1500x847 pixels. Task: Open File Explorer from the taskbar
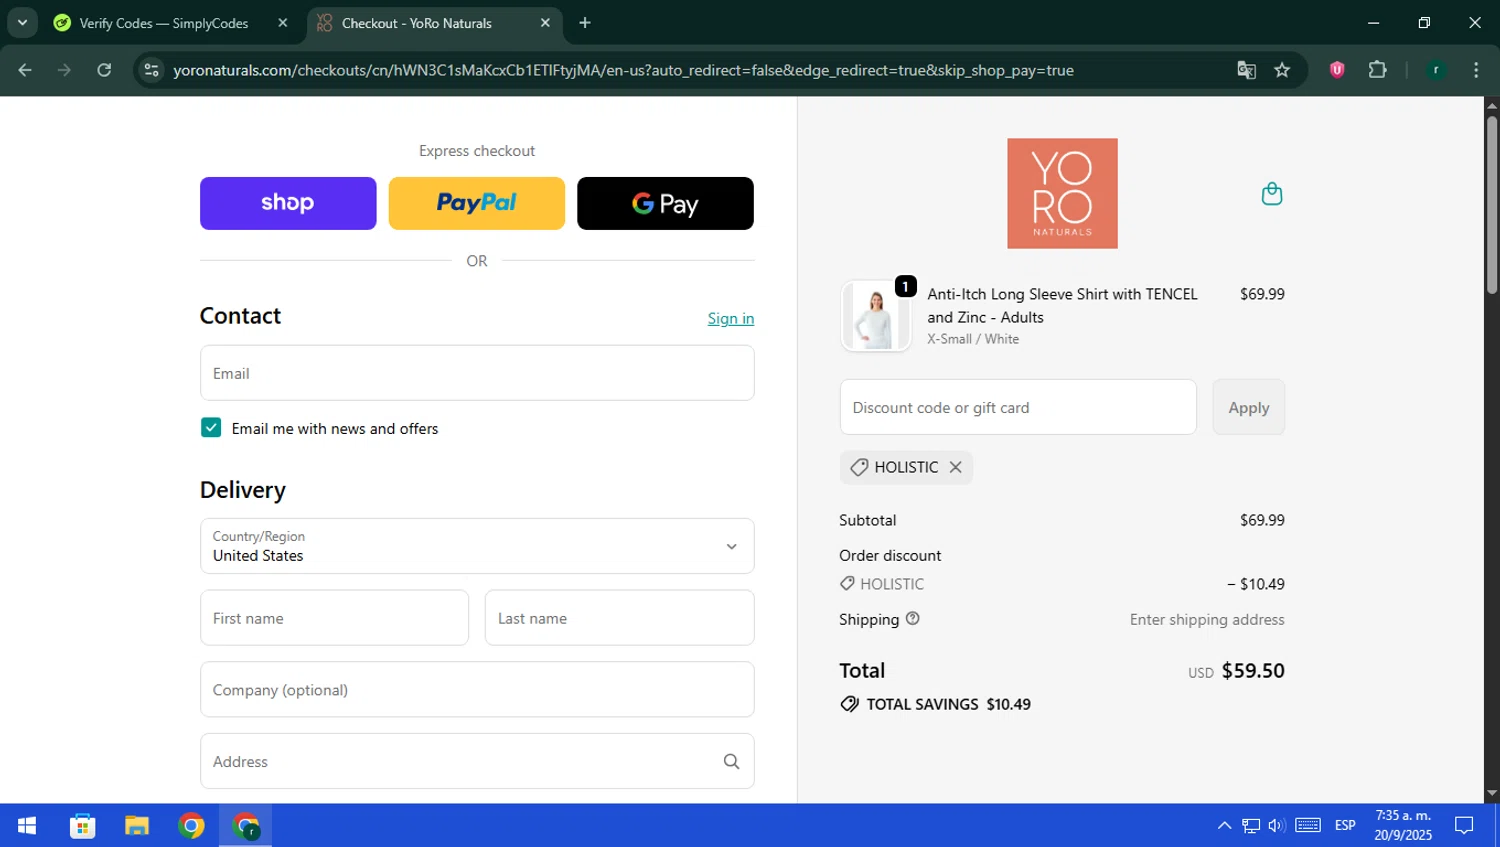(x=137, y=826)
